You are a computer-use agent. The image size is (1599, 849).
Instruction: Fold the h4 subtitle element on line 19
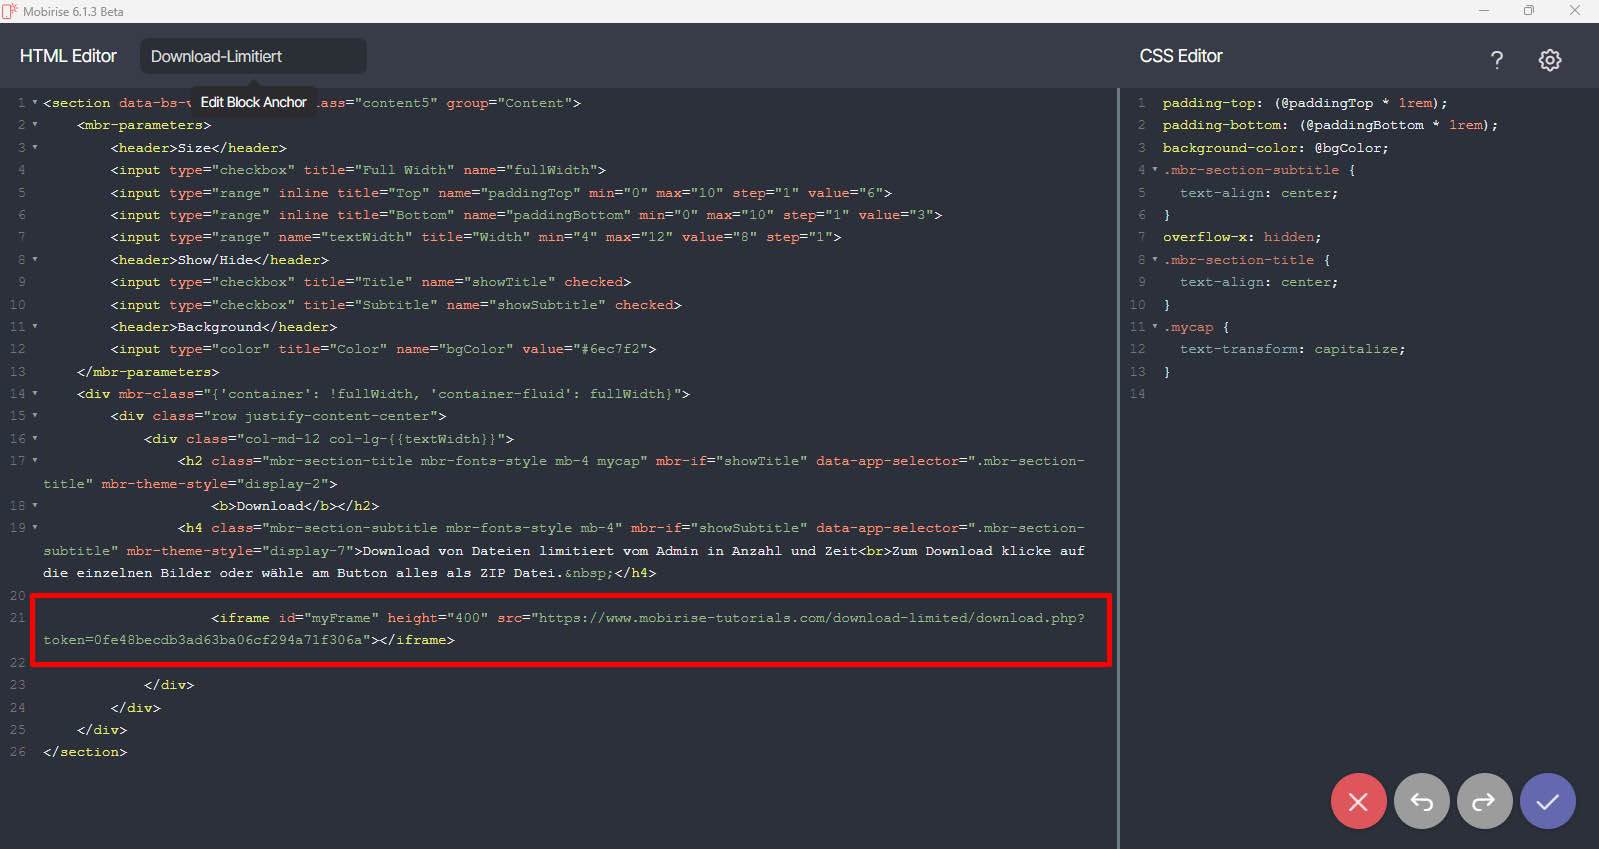pos(35,528)
